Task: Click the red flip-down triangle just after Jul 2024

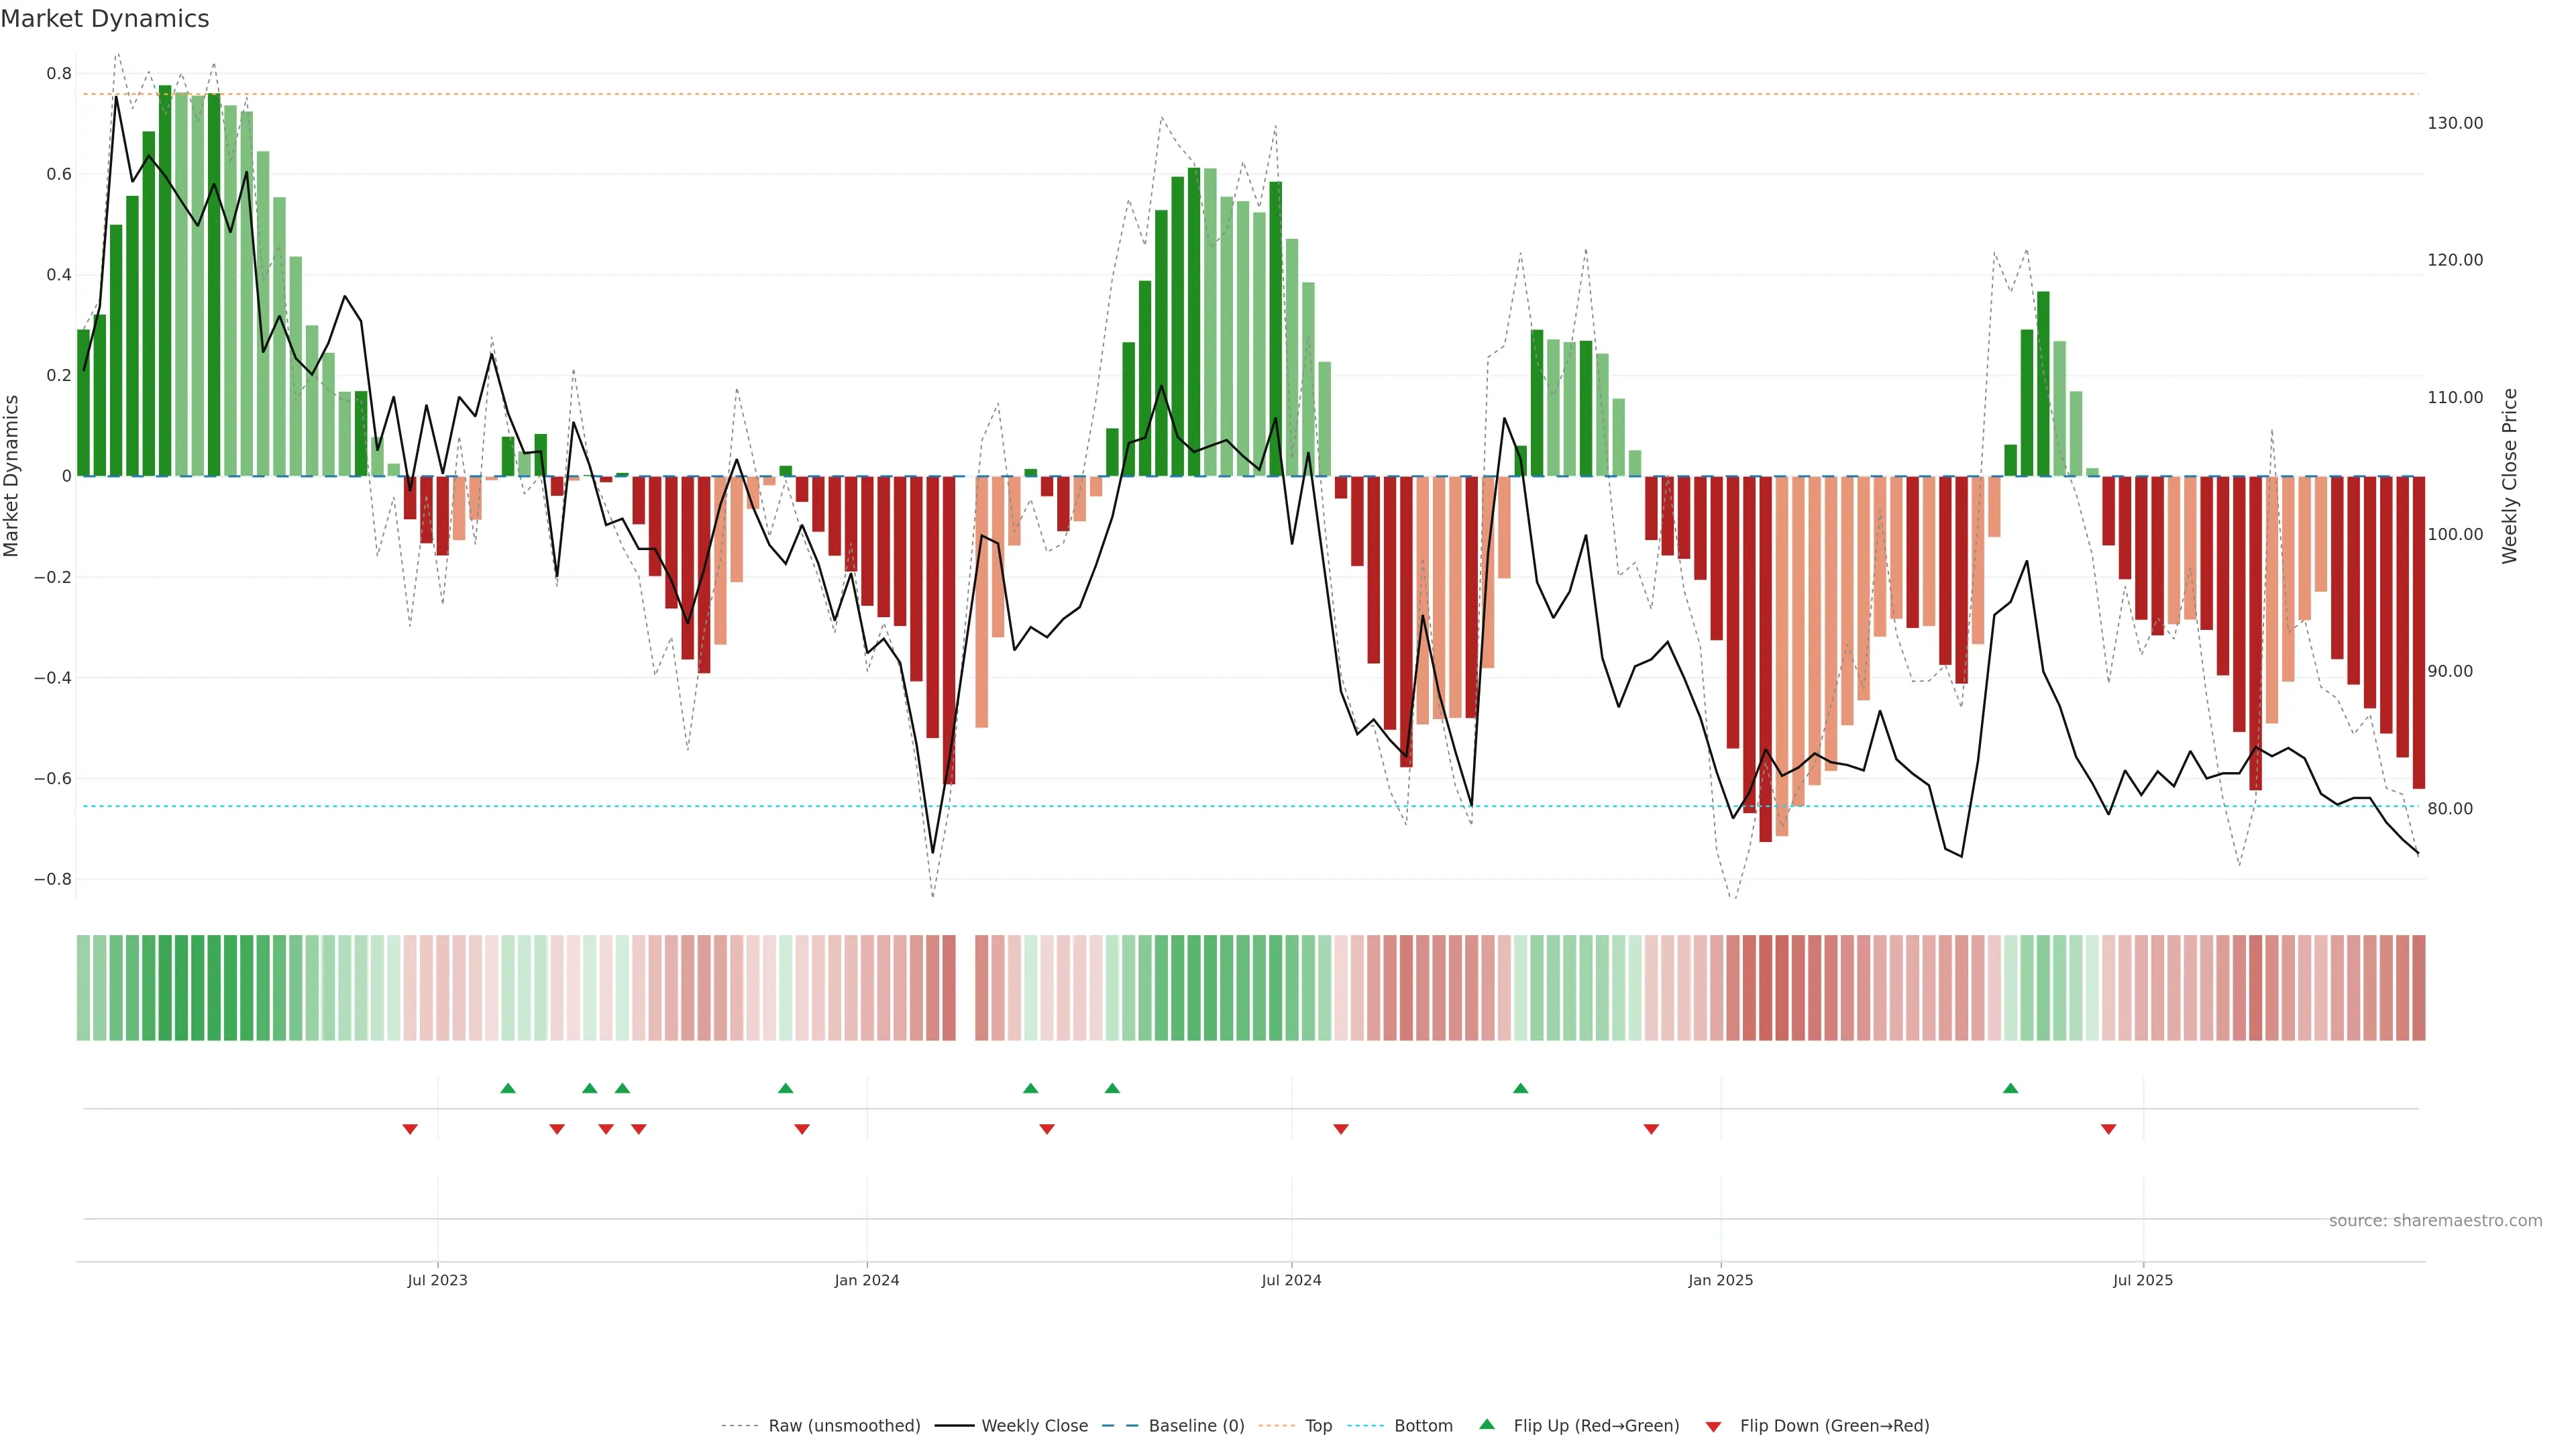Action: [1341, 1129]
